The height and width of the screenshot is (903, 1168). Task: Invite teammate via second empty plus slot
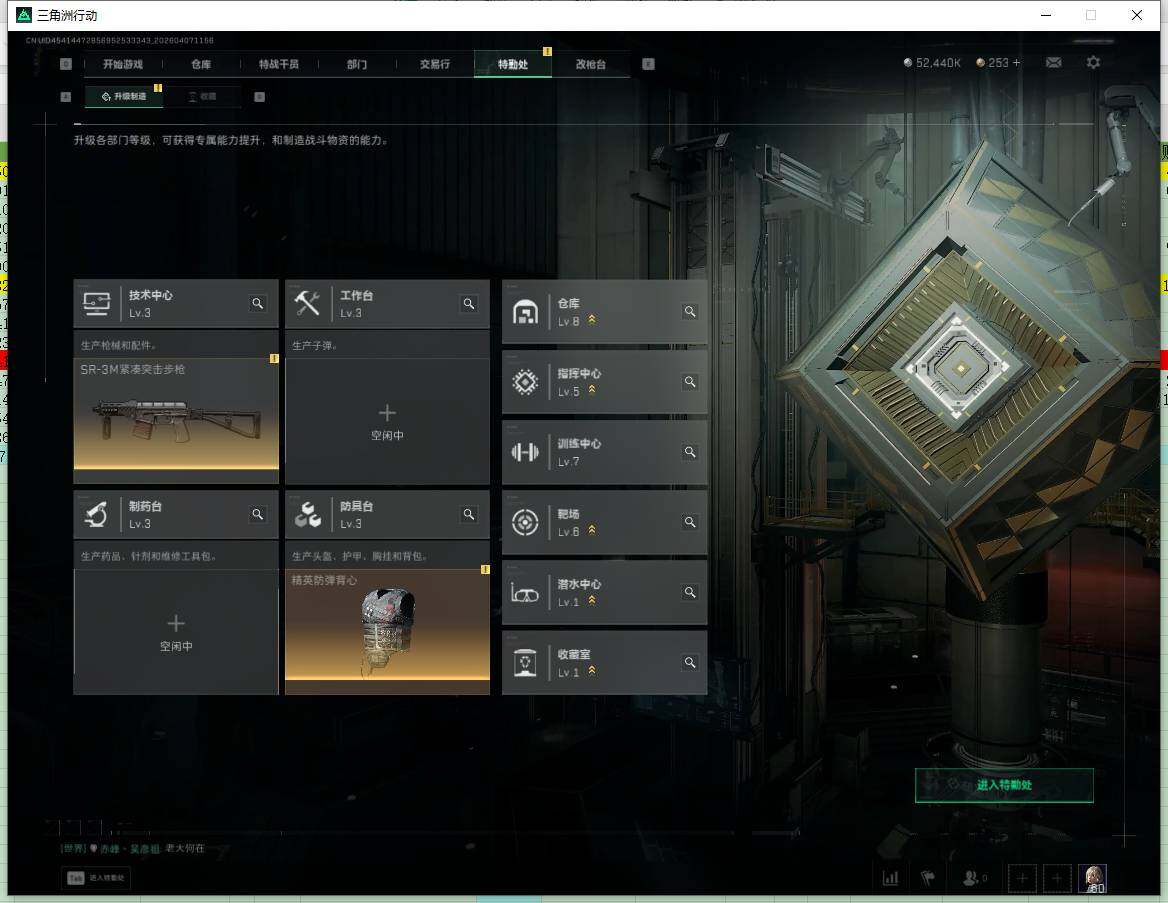click(x=1056, y=878)
